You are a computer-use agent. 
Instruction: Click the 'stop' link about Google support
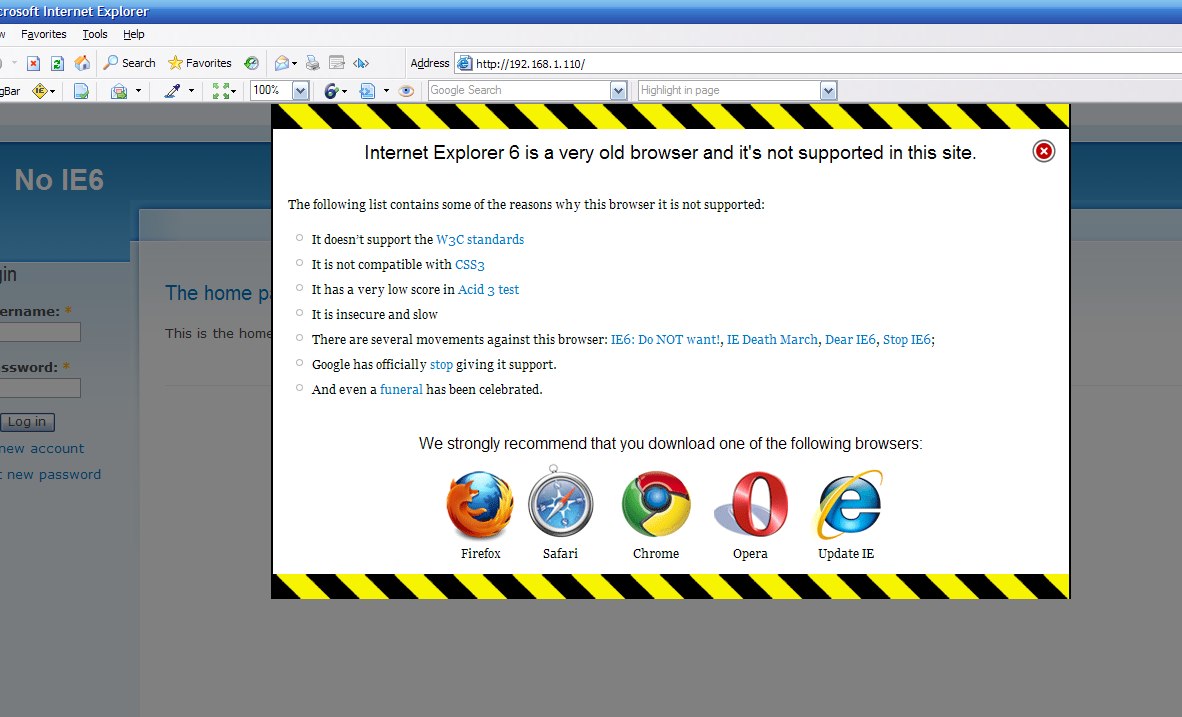[x=441, y=365]
